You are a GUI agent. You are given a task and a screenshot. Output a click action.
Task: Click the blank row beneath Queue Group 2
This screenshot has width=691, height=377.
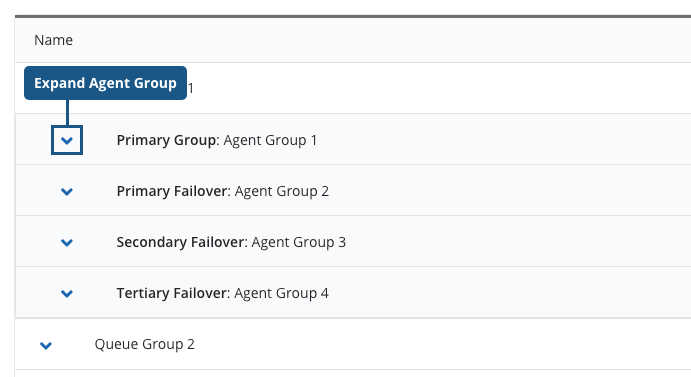click(x=353, y=373)
